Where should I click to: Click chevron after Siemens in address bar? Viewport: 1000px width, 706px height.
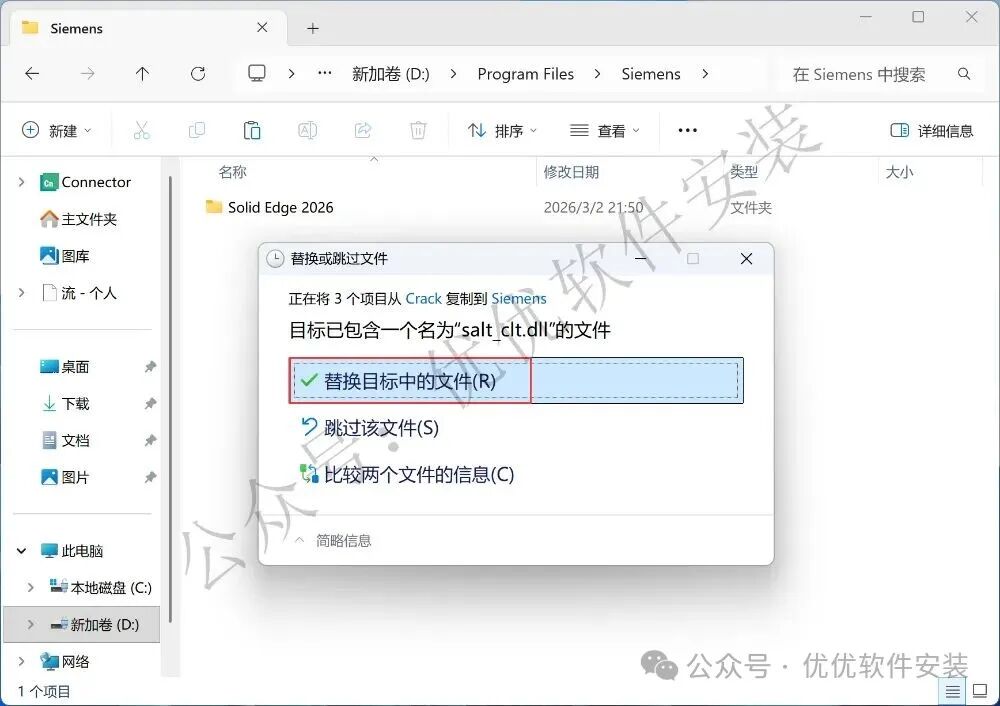tap(705, 74)
